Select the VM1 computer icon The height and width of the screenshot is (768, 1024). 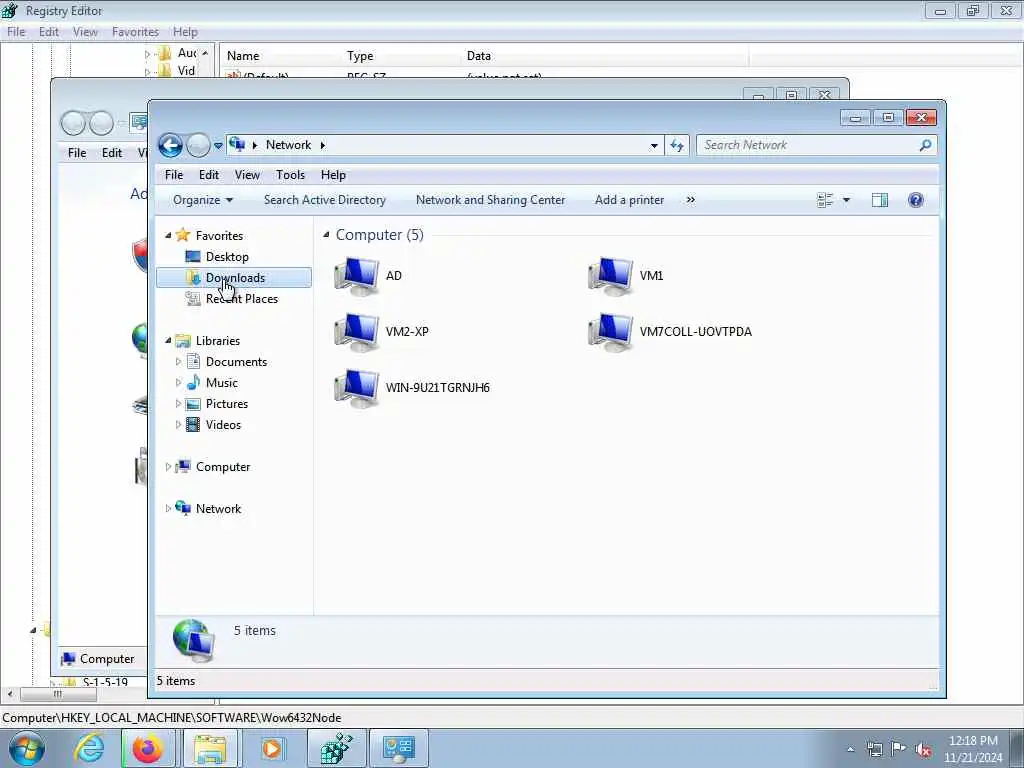point(611,276)
